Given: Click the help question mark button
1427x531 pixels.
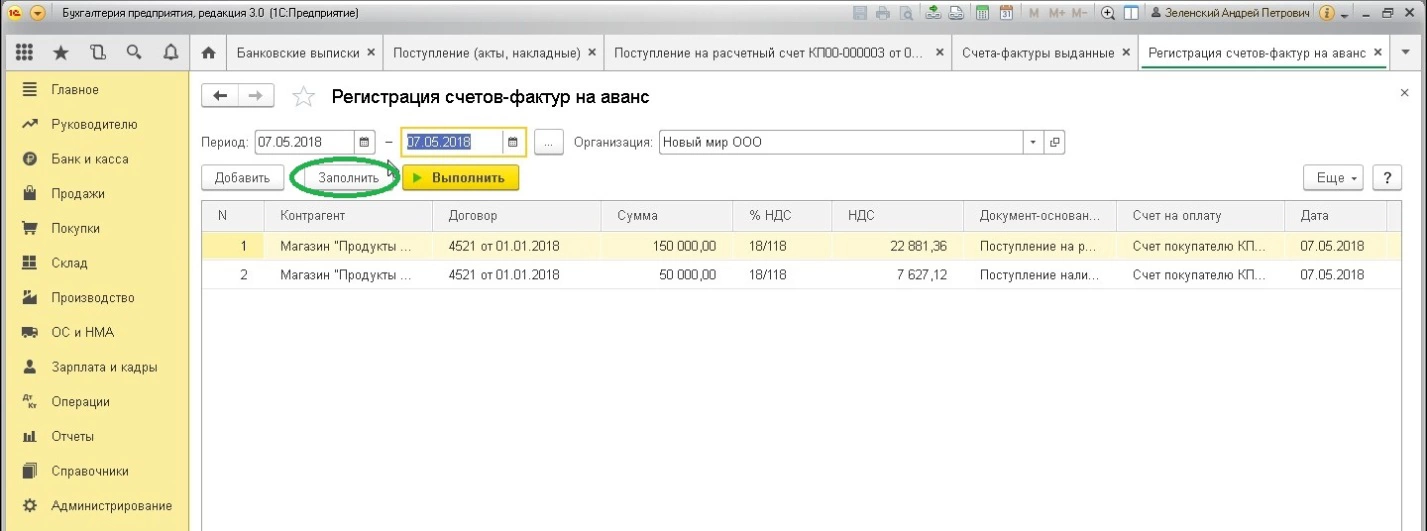Looking at the screenshot, I should pos(1386,178).
